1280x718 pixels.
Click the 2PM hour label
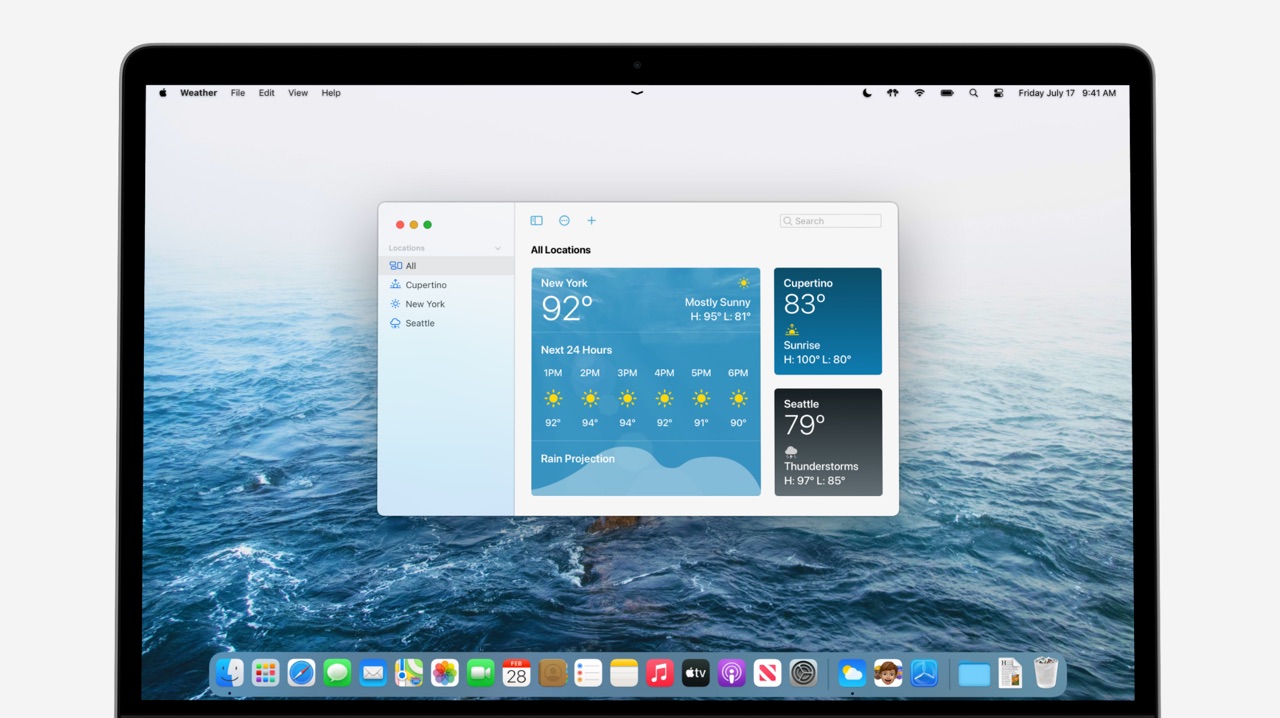pos(590,373)
